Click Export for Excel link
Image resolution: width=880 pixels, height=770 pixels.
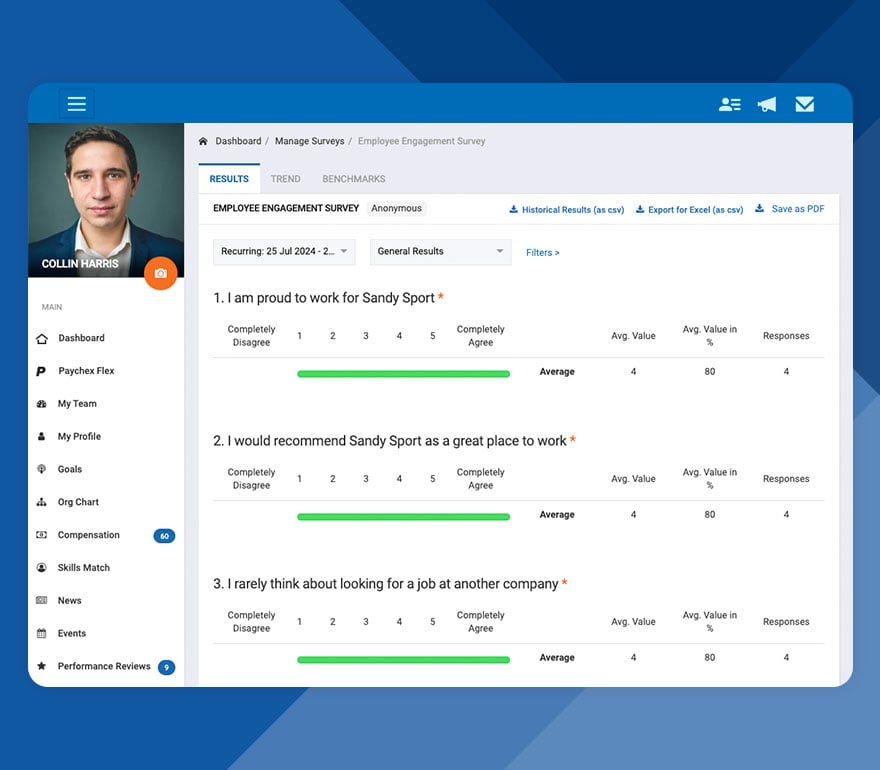pos(689,210)
